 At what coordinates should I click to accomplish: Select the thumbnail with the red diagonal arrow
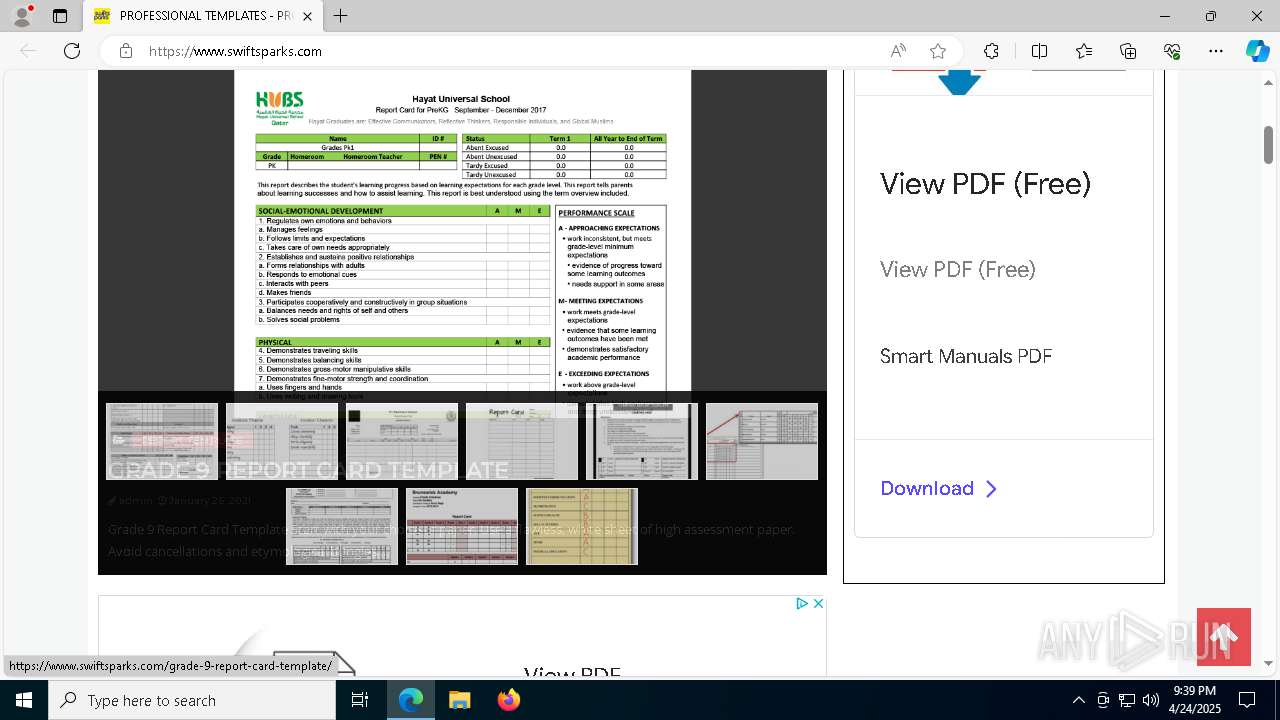pos(762,441)
